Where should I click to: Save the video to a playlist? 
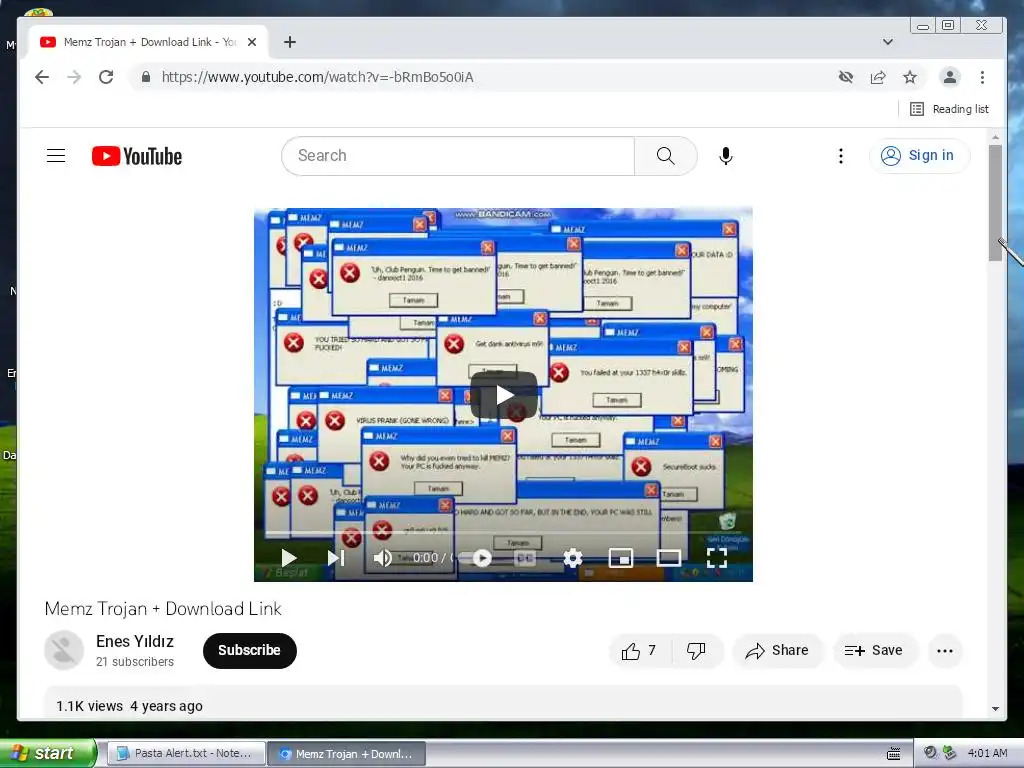point(874,650)
